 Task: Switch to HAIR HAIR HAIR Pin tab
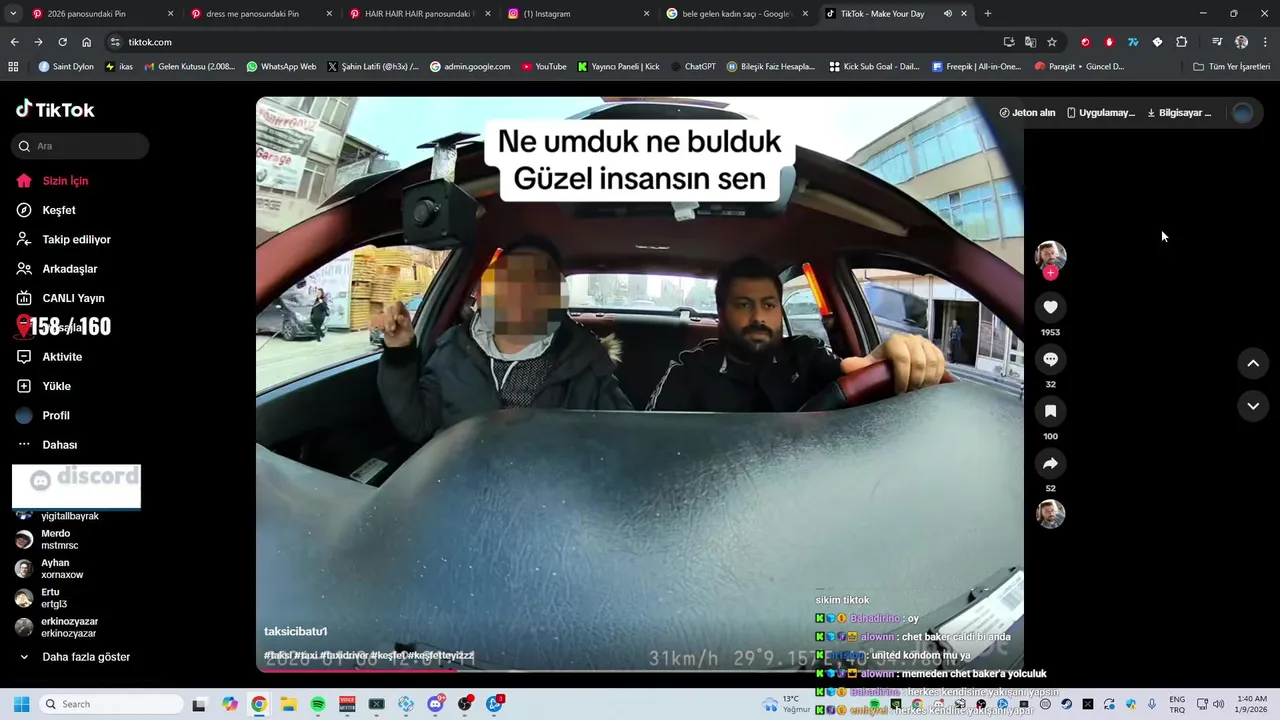coord(420,14)
